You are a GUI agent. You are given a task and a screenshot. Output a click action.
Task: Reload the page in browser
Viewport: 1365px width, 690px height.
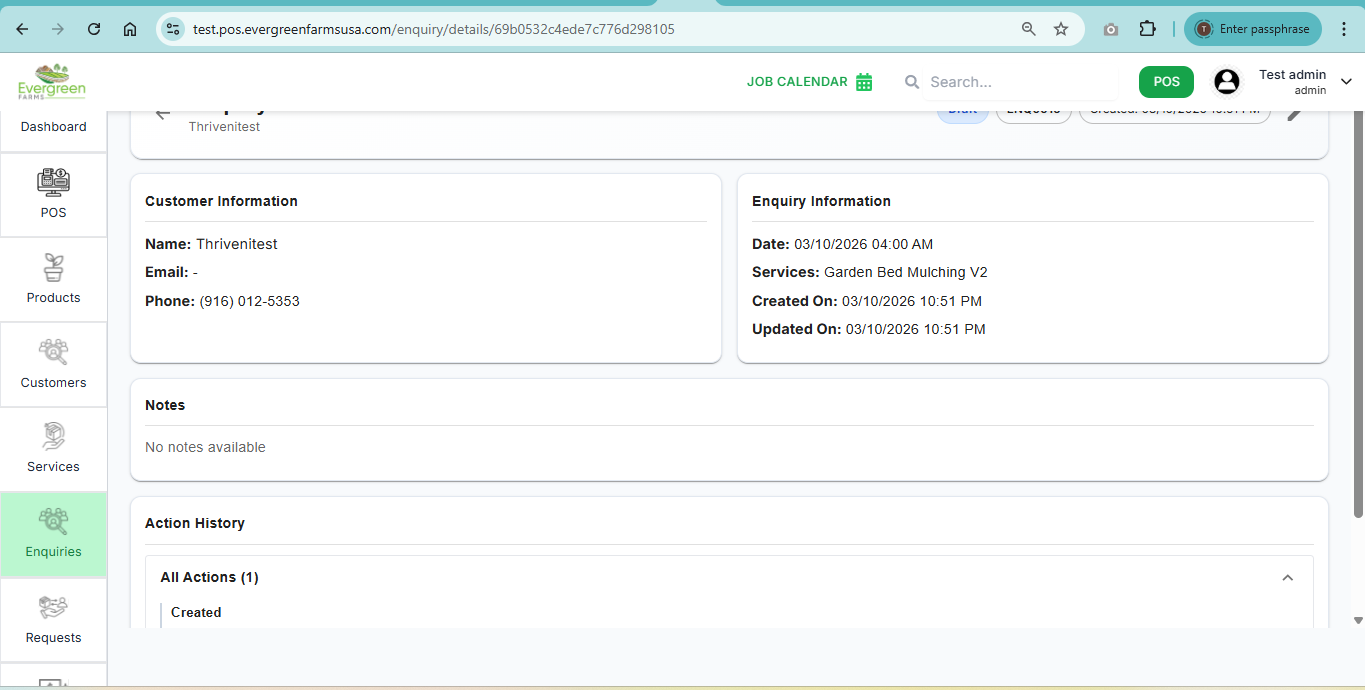(94, 29)
